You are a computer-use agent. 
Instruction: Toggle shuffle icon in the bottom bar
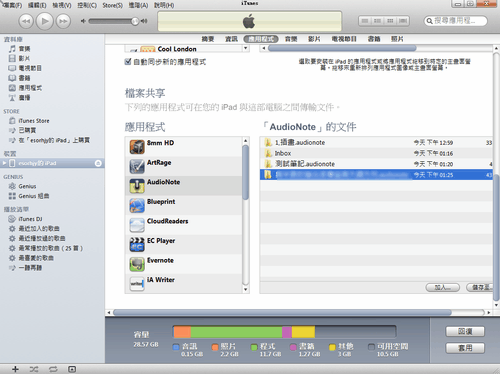point(34,369)
